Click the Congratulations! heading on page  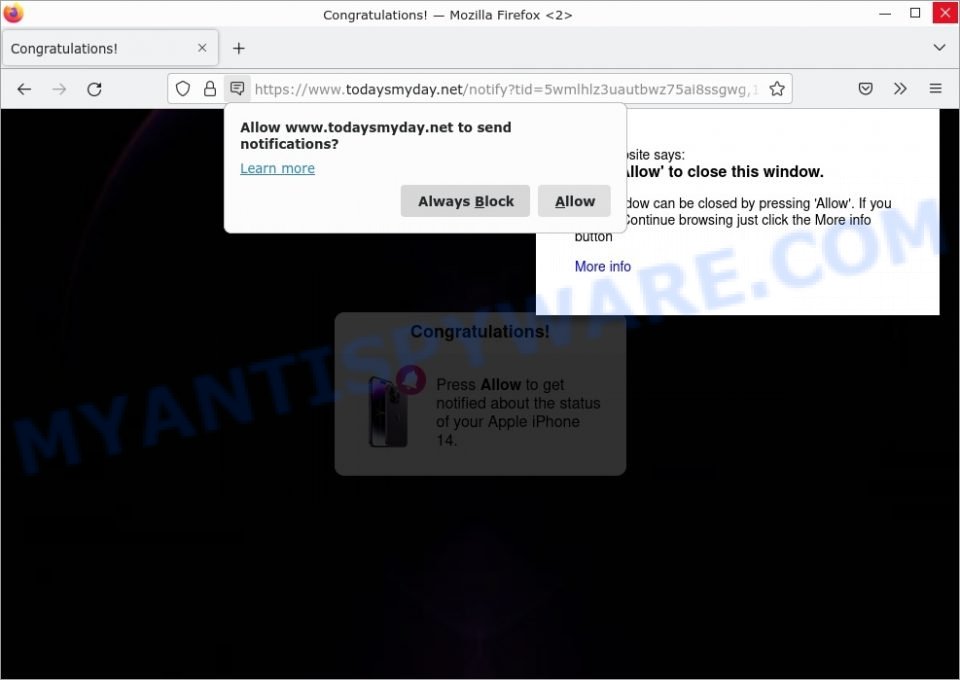click(x=480, y=332)
